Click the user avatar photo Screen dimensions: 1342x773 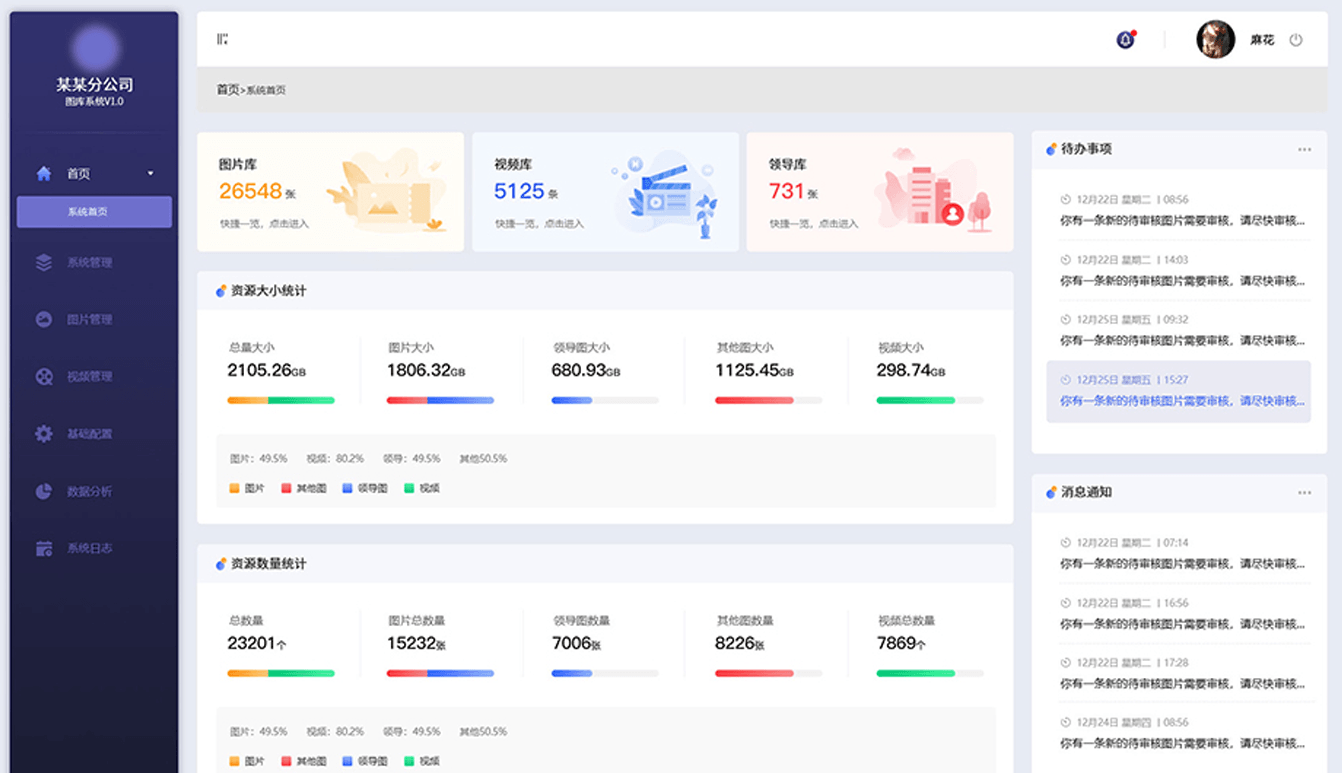coord(1215,40)
